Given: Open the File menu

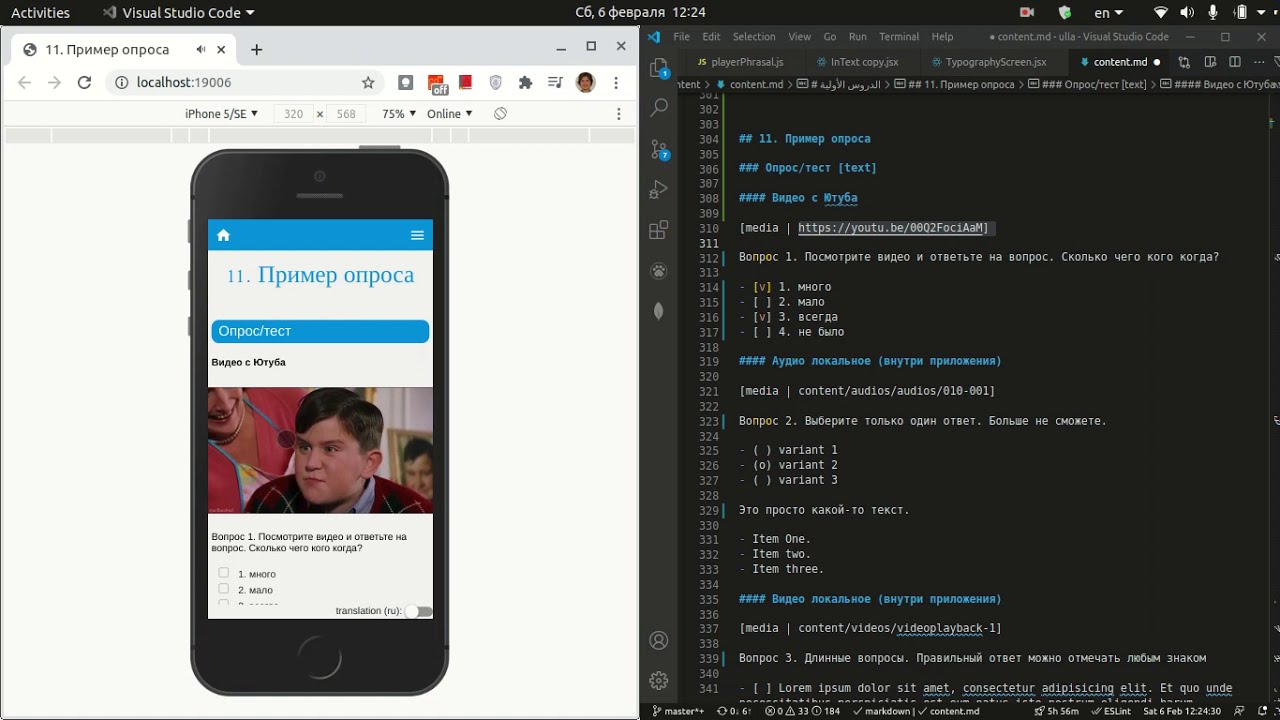Looking at the screenshot, I should coord(681,37).
